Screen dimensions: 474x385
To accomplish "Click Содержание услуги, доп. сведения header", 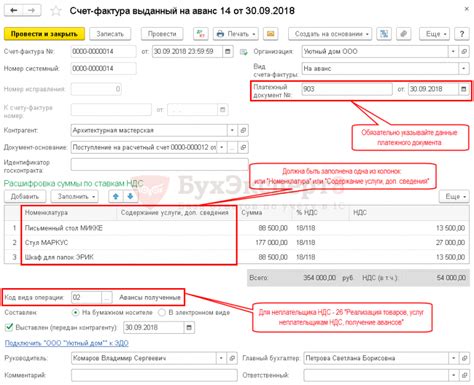I will tap(176, 213).
